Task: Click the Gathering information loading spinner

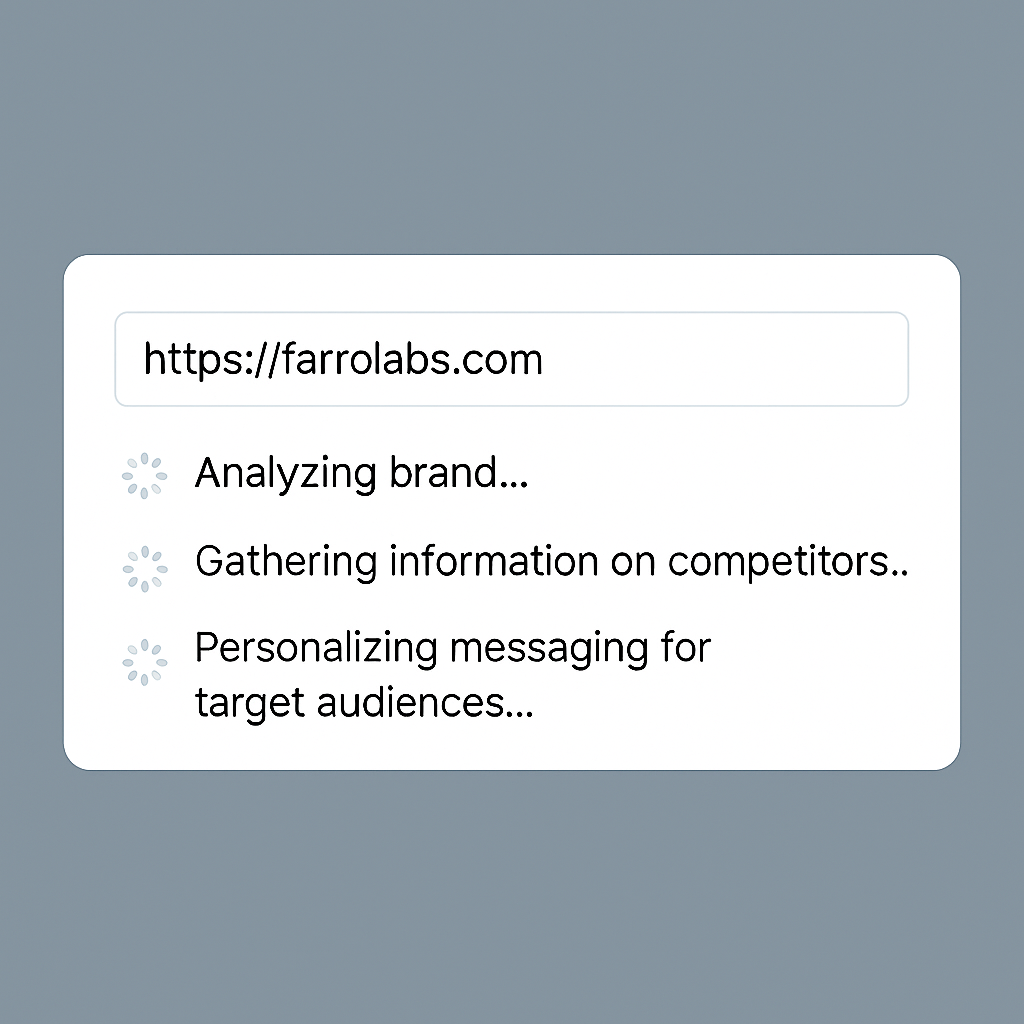Action: (144, 567)
